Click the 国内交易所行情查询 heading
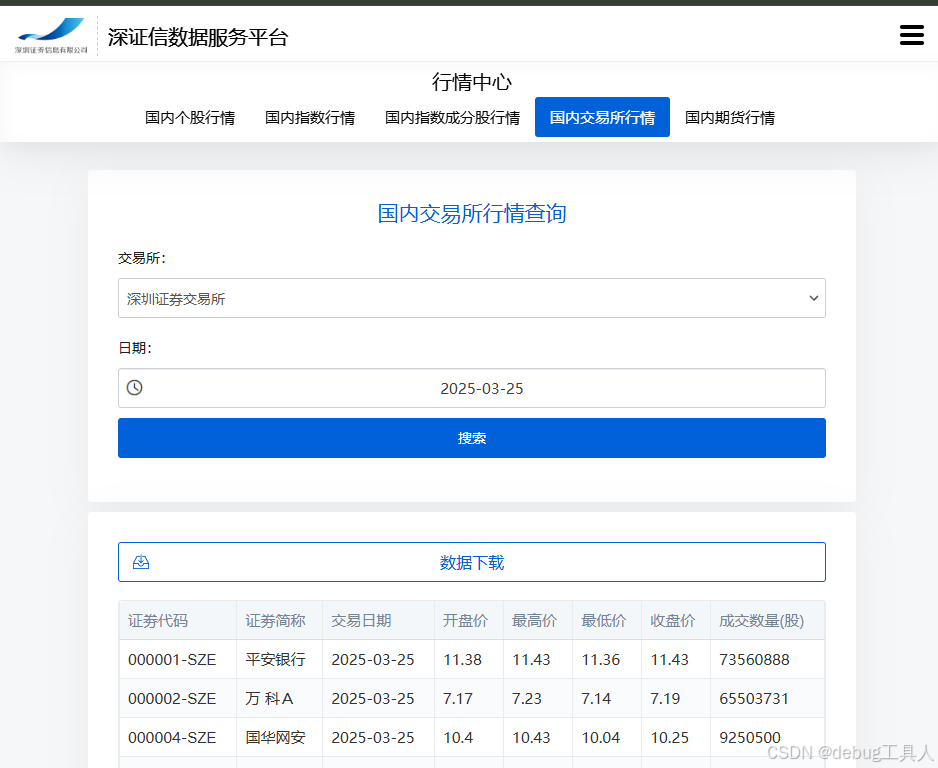This screenshot has width=938, height=768. [x=472, y=213]
